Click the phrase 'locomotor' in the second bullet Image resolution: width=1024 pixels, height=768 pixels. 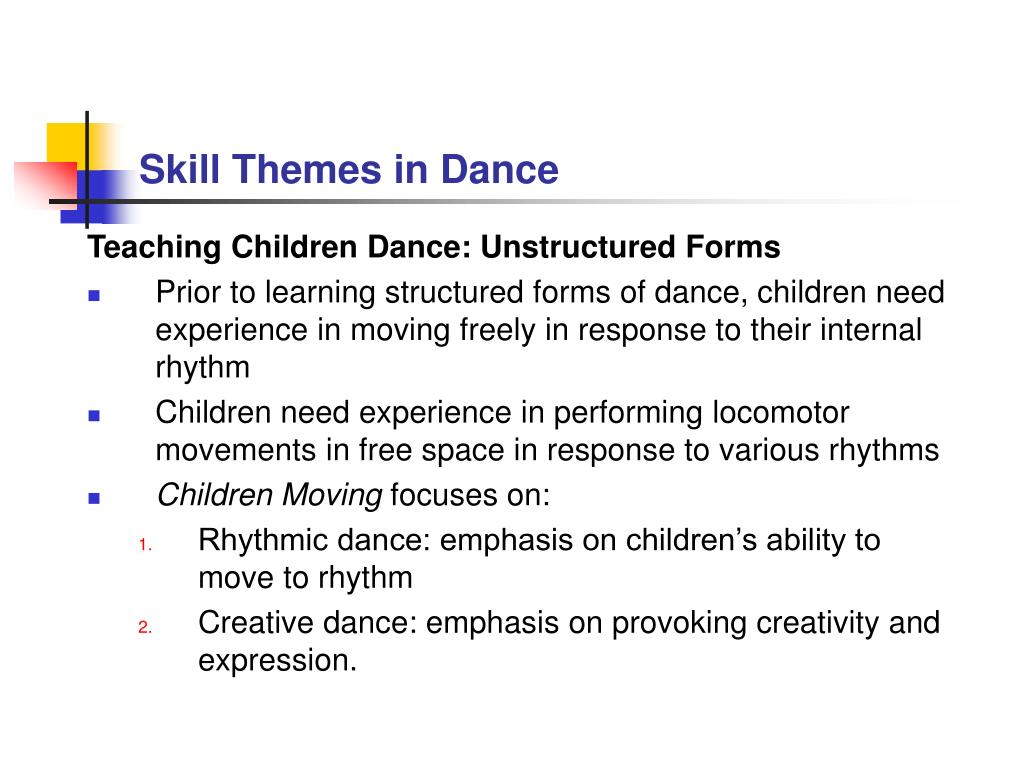780,413
